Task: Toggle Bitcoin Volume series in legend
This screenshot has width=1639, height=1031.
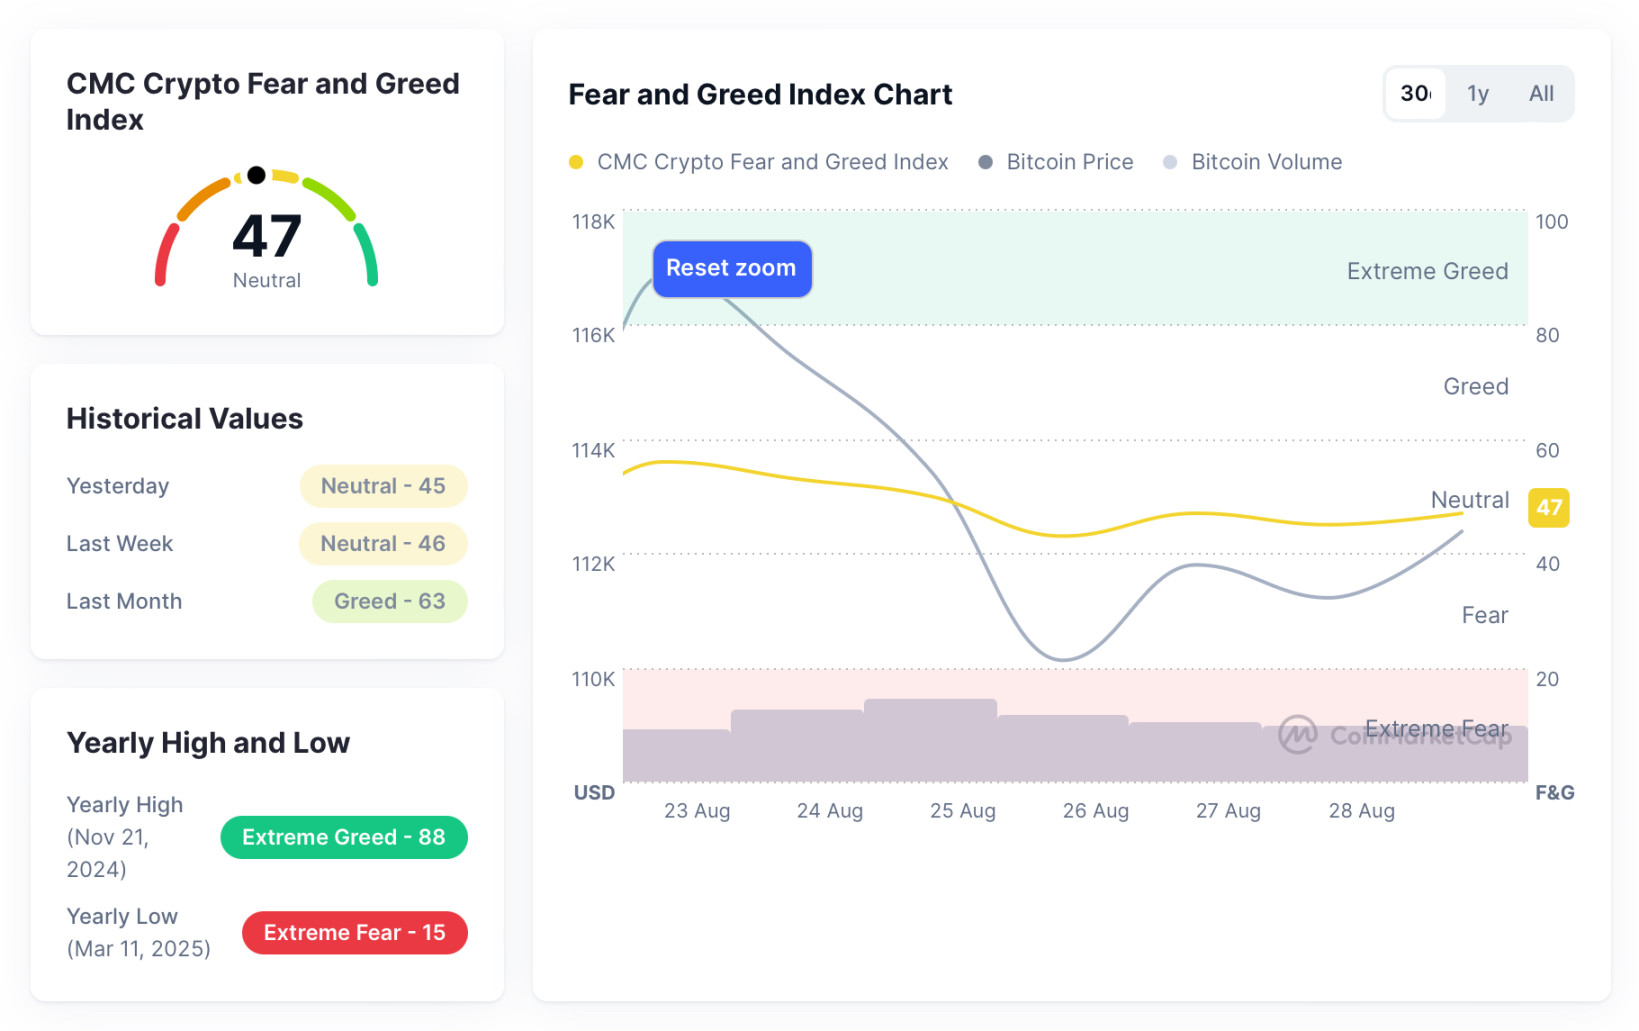Action: (x=1266, y=162)
